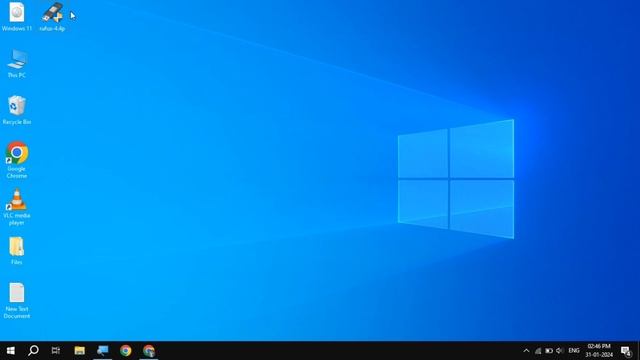
Task: Open the volume speaker tray icon
Action: click(560, 351)
